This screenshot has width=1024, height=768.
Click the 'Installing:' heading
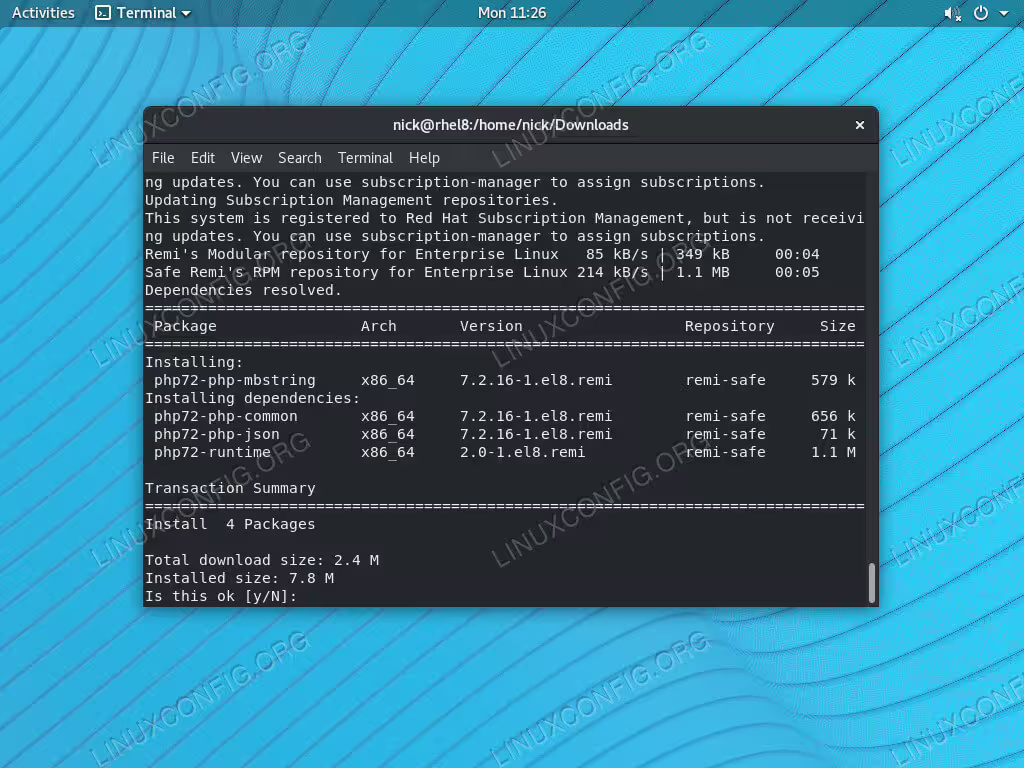click(194, 362)
